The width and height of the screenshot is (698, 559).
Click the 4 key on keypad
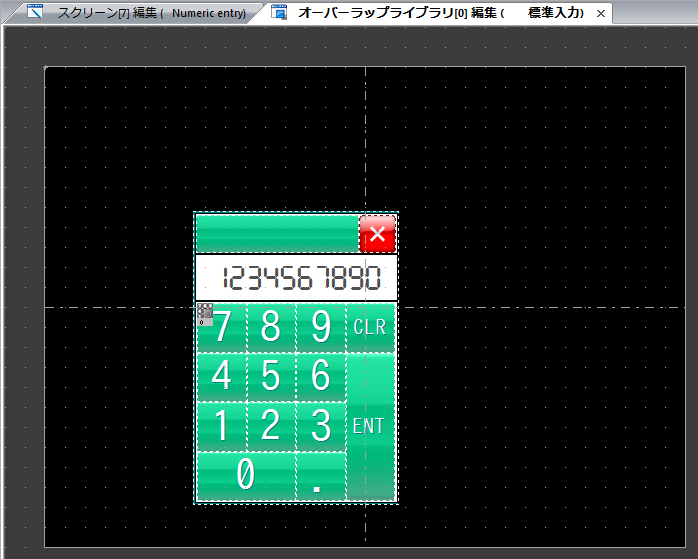coord(222,377)
